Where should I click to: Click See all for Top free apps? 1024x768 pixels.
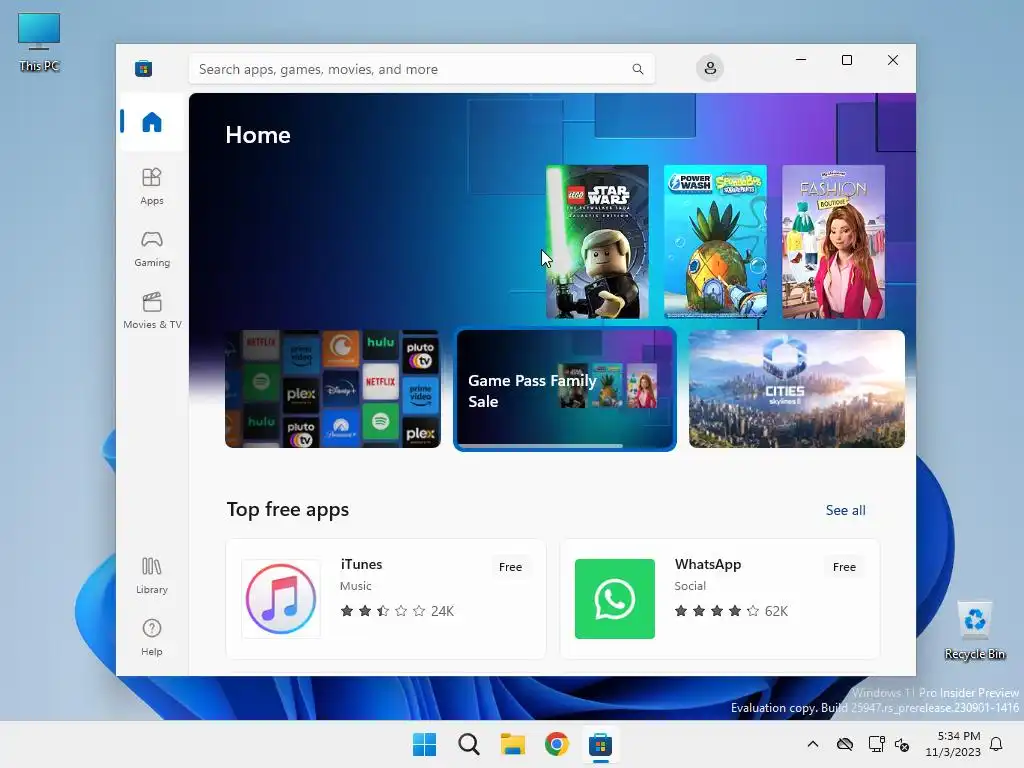pyautogui.click(x=845, y=510)
